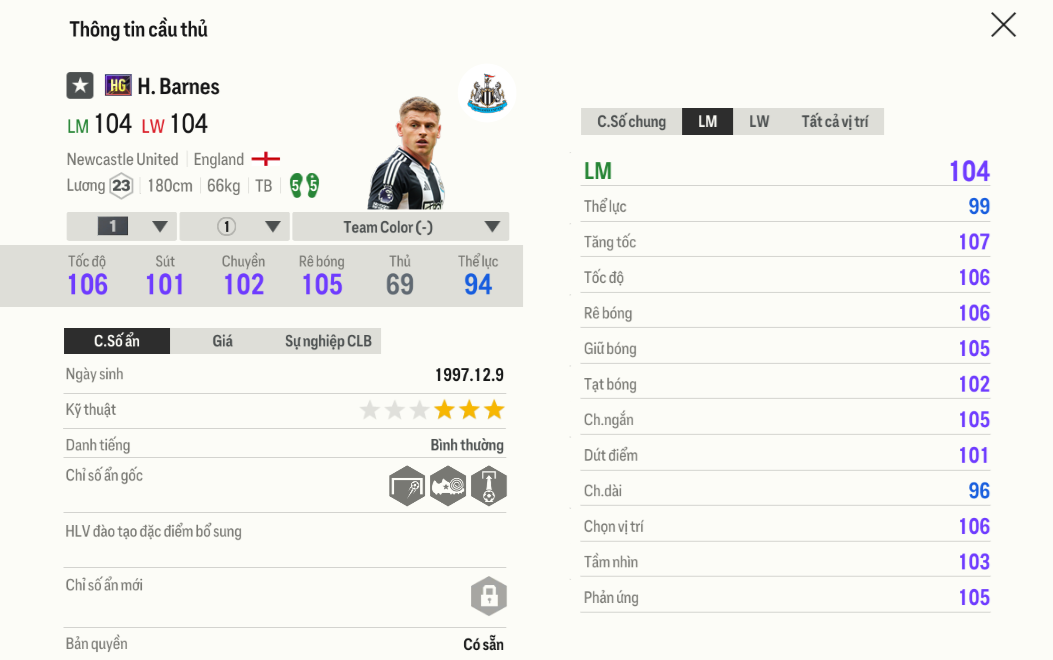This screenshot has width=1053, height=660.
Task: Show stats for the LW position
Action: coord(759,122)
